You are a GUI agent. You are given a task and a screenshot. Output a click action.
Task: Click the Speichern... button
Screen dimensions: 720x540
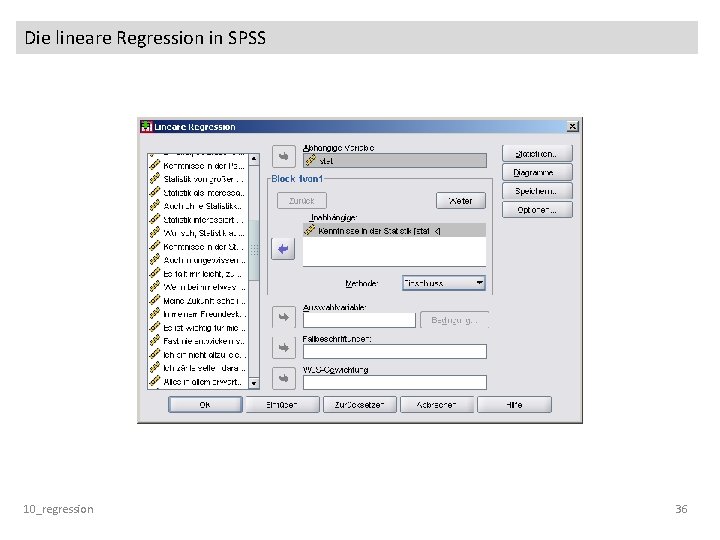point(537,191)
